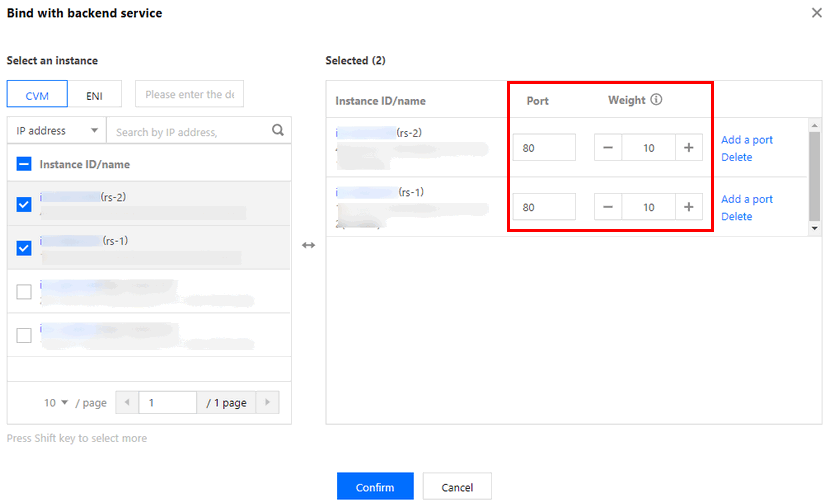Go to previous page arrow
The image size is (830, 503).
pyautogui.click(x=127, y=402)
